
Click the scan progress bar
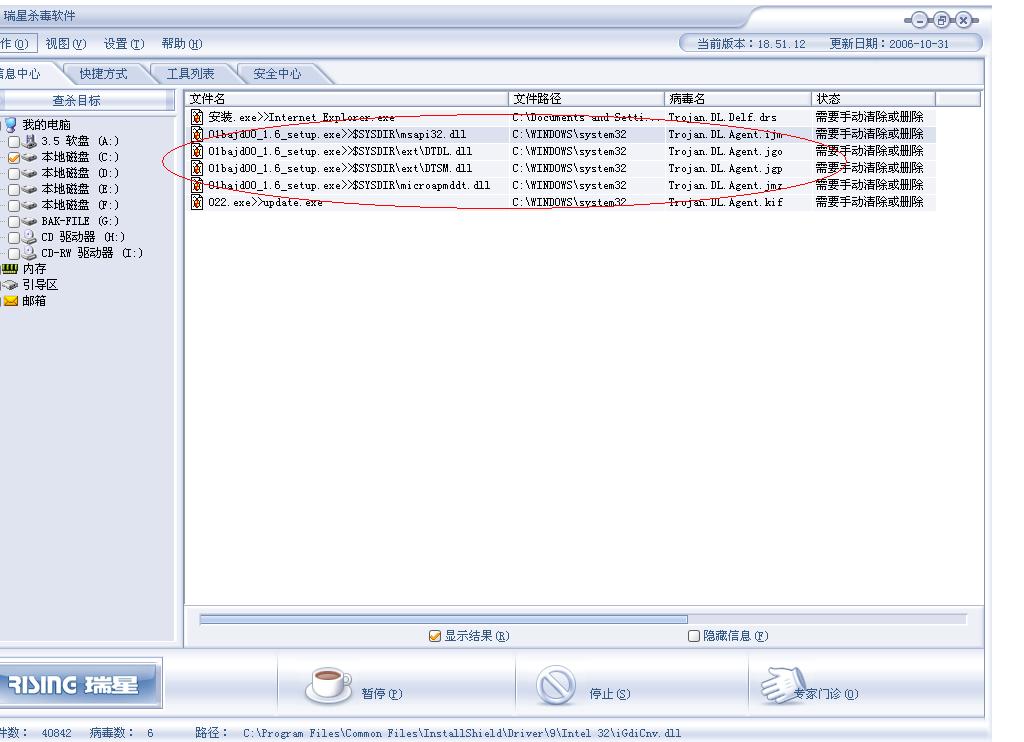(x=583, y=619)
